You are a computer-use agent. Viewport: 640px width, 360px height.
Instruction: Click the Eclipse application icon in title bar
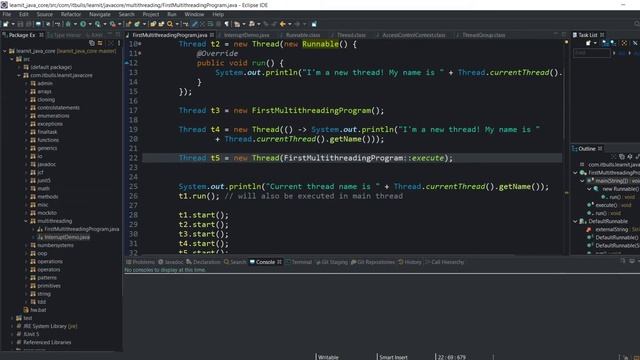(x=4, y=5)
